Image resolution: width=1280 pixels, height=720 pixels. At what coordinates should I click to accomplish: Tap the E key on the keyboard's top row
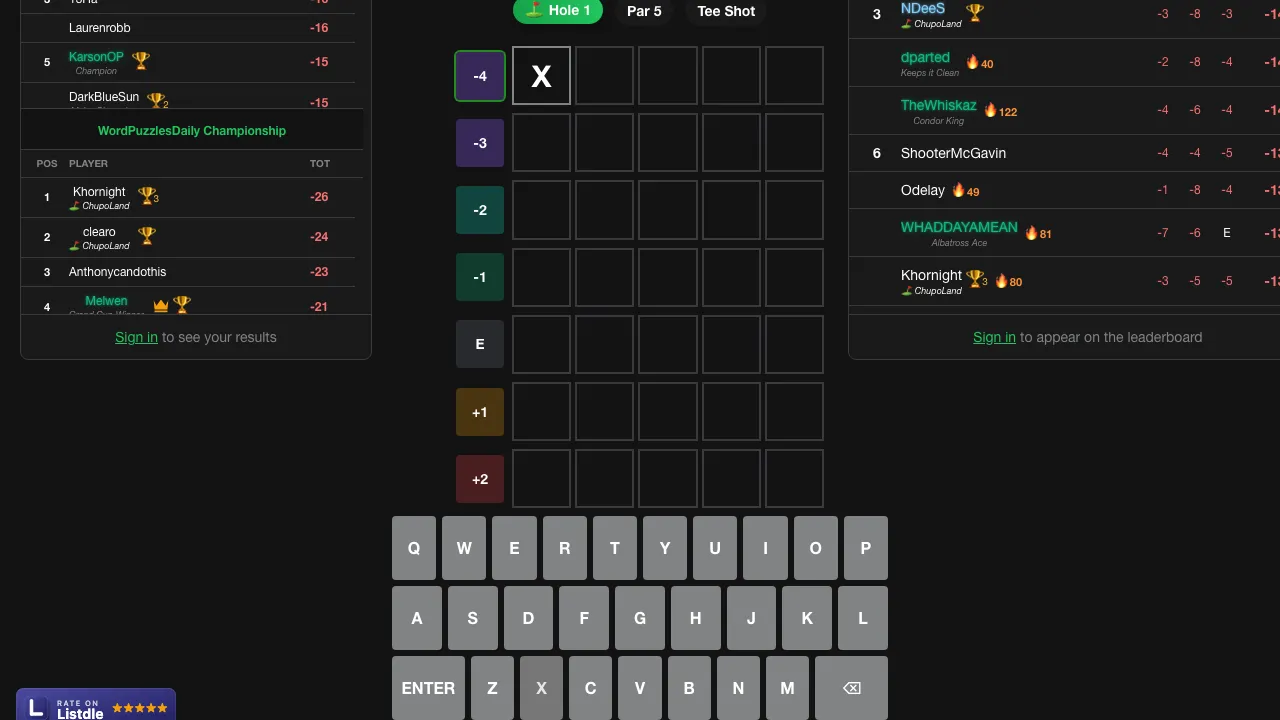(514, 548)
